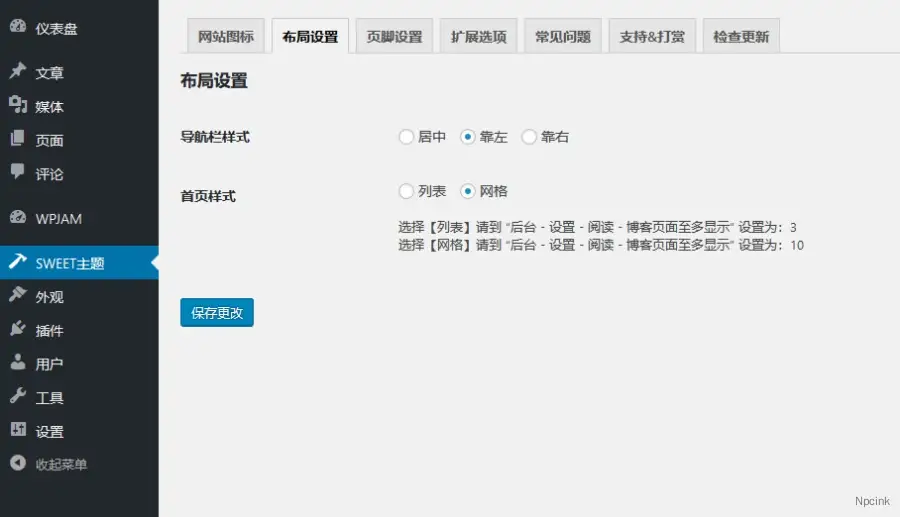Click the 导航栏样式 label
The height and width of the screenshot is (517, 900).
[x=215, y=137]
